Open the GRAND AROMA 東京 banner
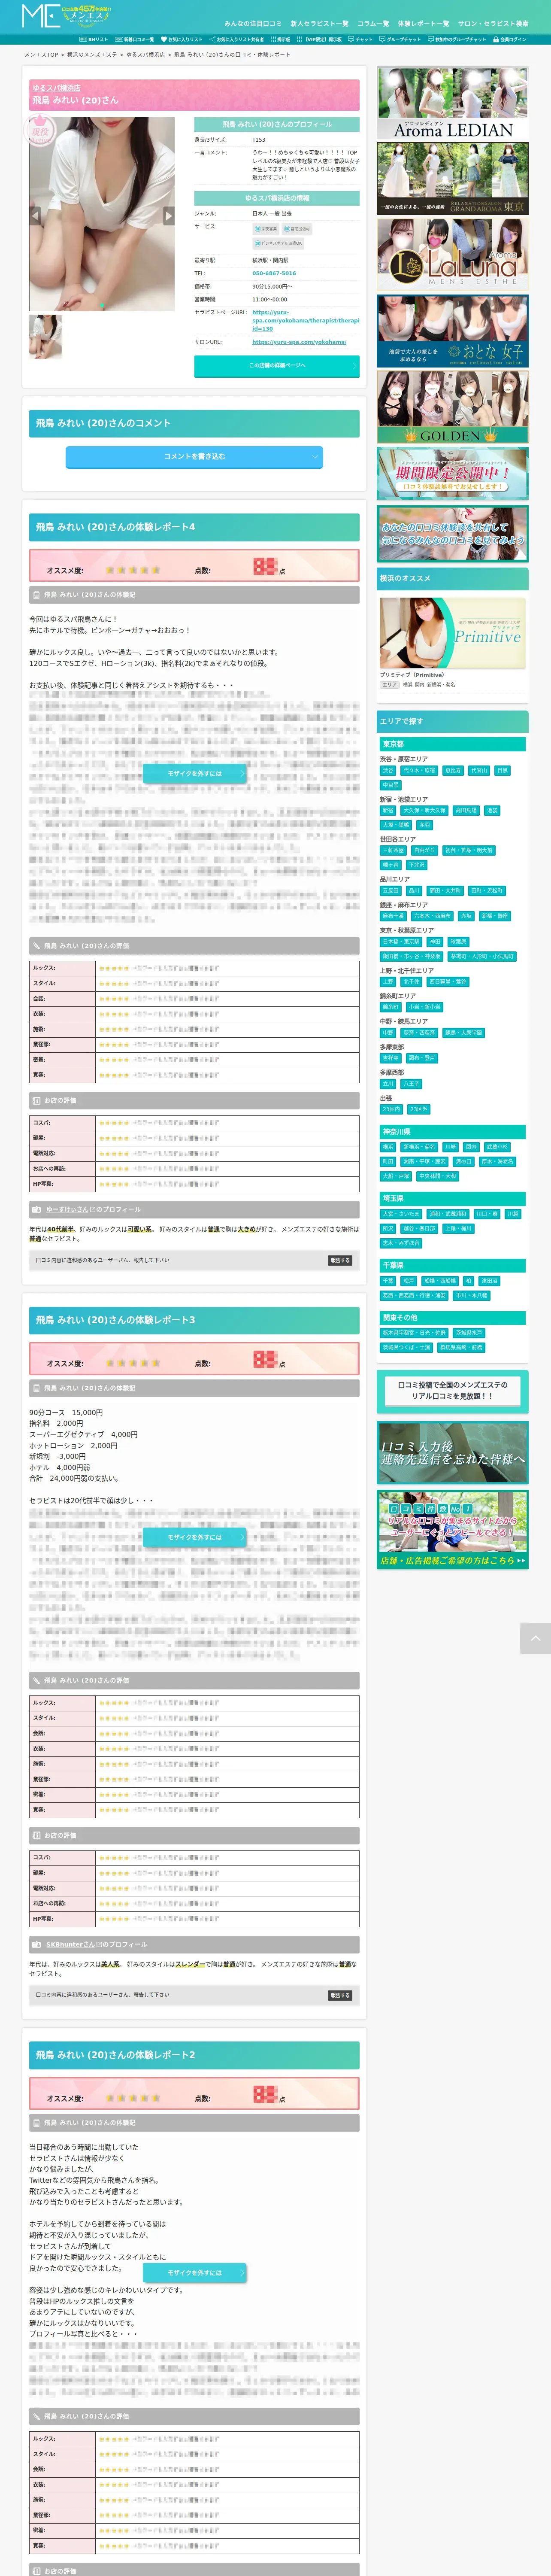The width and height of the screenshot is (551, 2576). point(453,179)
